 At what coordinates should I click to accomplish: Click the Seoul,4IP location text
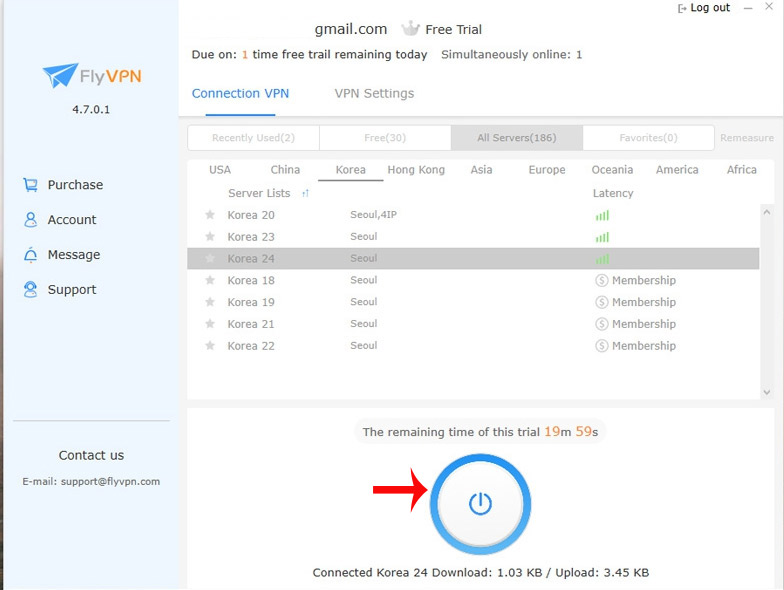point(374,215)
